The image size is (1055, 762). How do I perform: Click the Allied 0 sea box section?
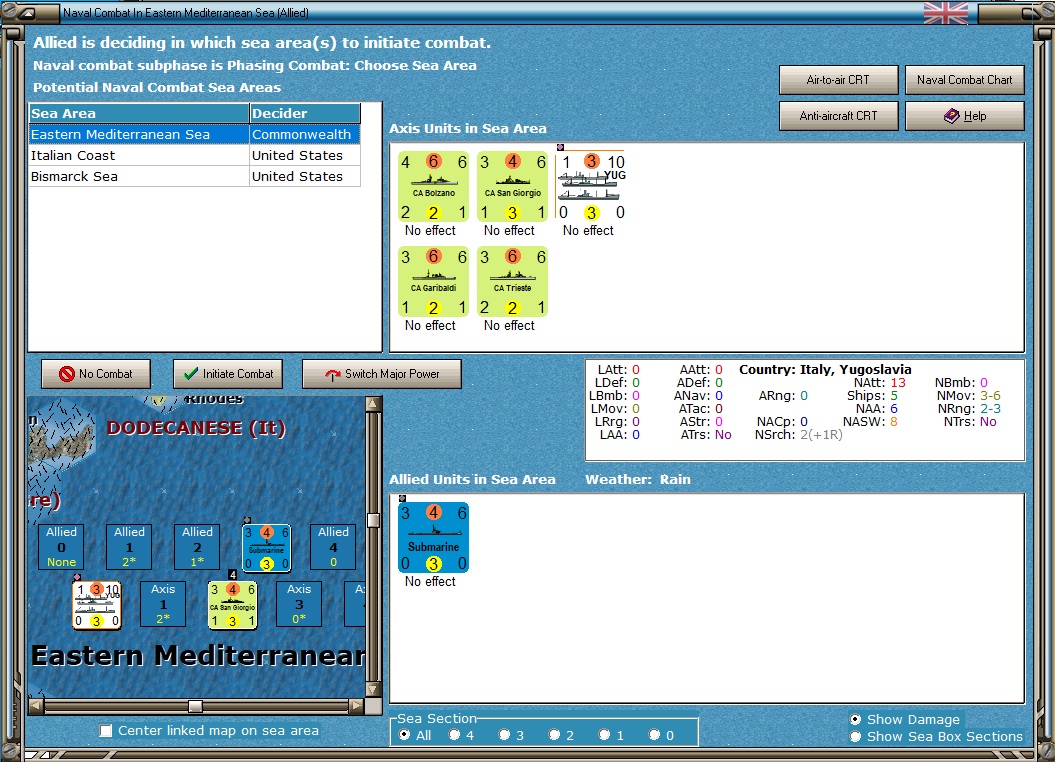61,547
